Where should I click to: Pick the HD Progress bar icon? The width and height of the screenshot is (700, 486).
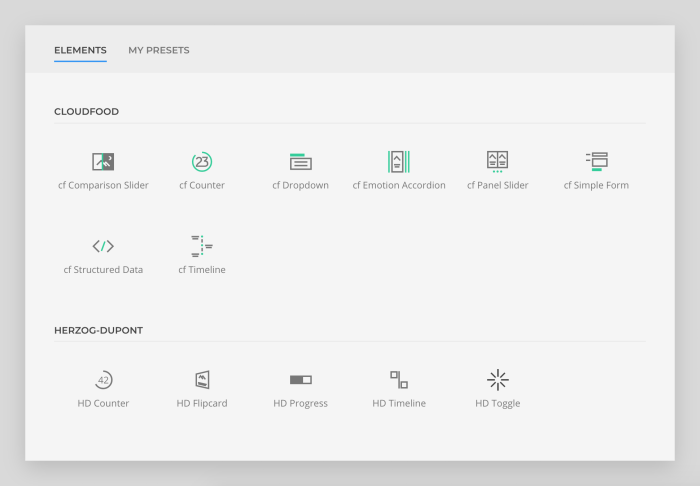300,380
